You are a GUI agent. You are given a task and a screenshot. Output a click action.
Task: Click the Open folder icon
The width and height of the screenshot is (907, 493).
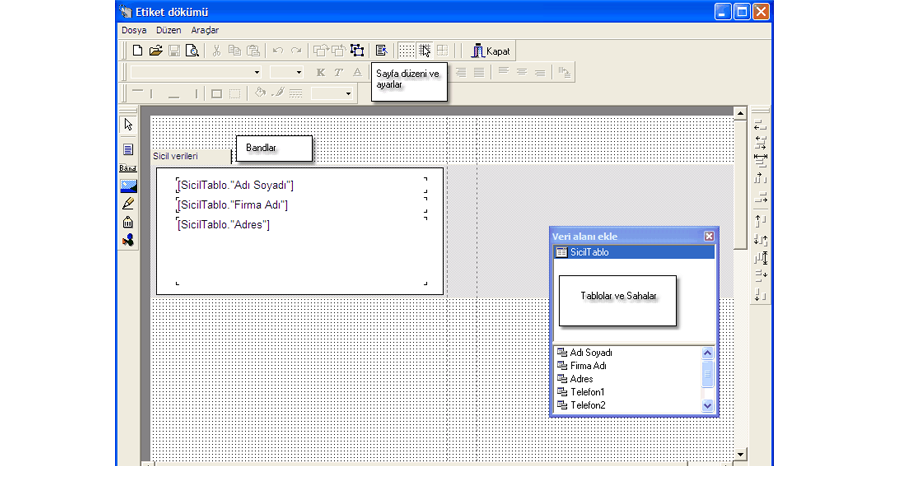click(x=155, y=50)
